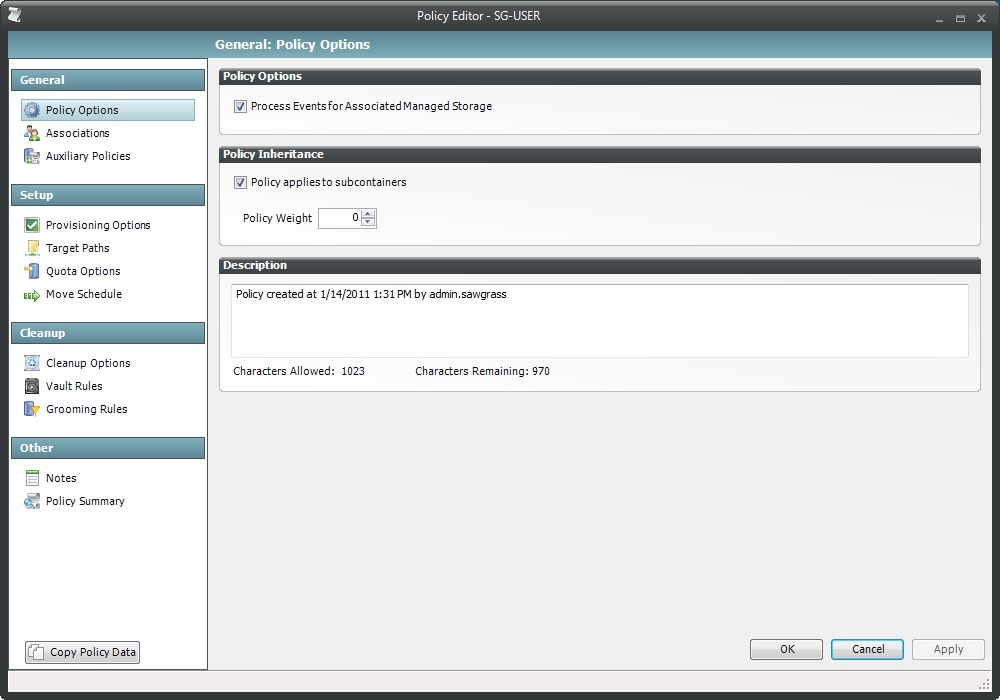
Task: Maximize the Policy Editor window
Action: point(960,18)
